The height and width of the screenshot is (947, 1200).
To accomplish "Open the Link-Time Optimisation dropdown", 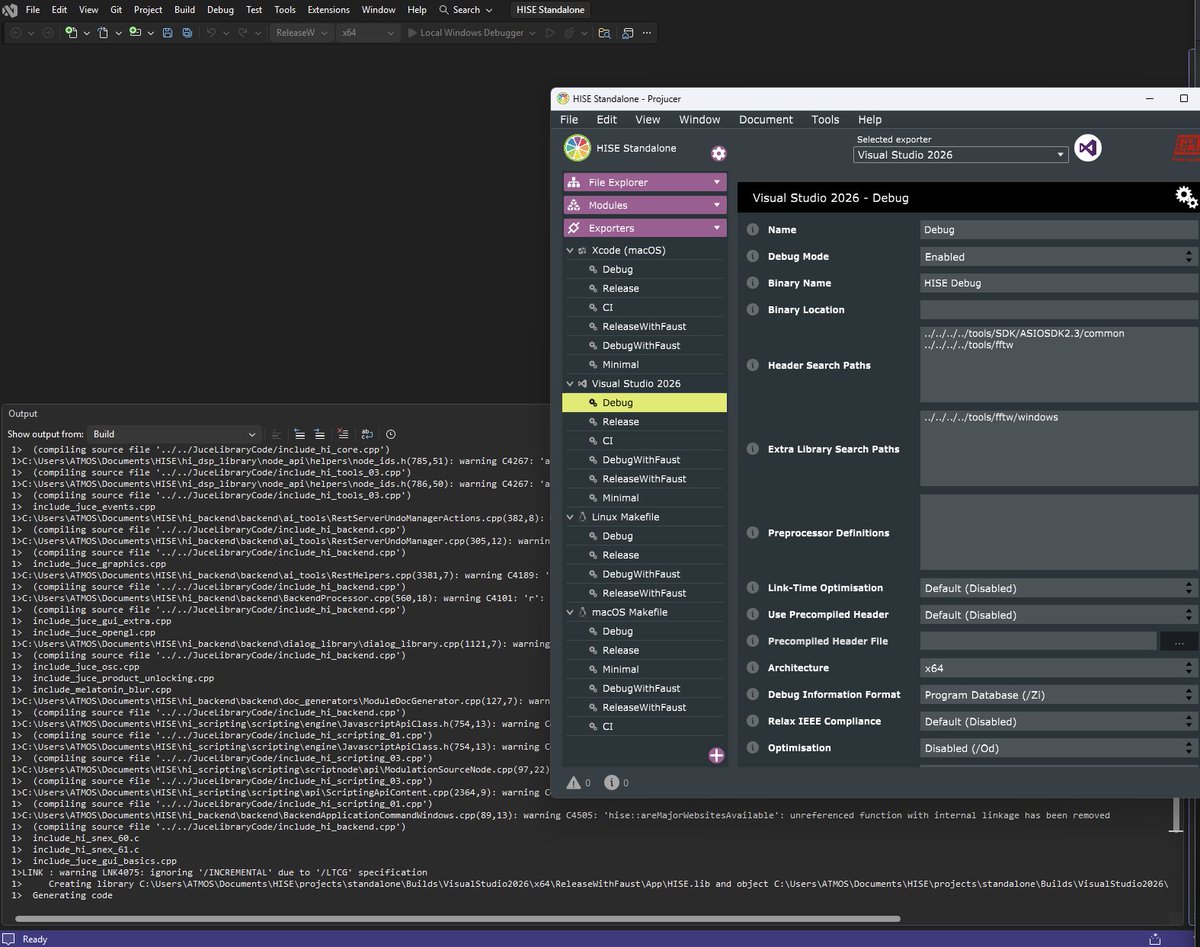I will pyautogui.click(x=1059, y=588).
